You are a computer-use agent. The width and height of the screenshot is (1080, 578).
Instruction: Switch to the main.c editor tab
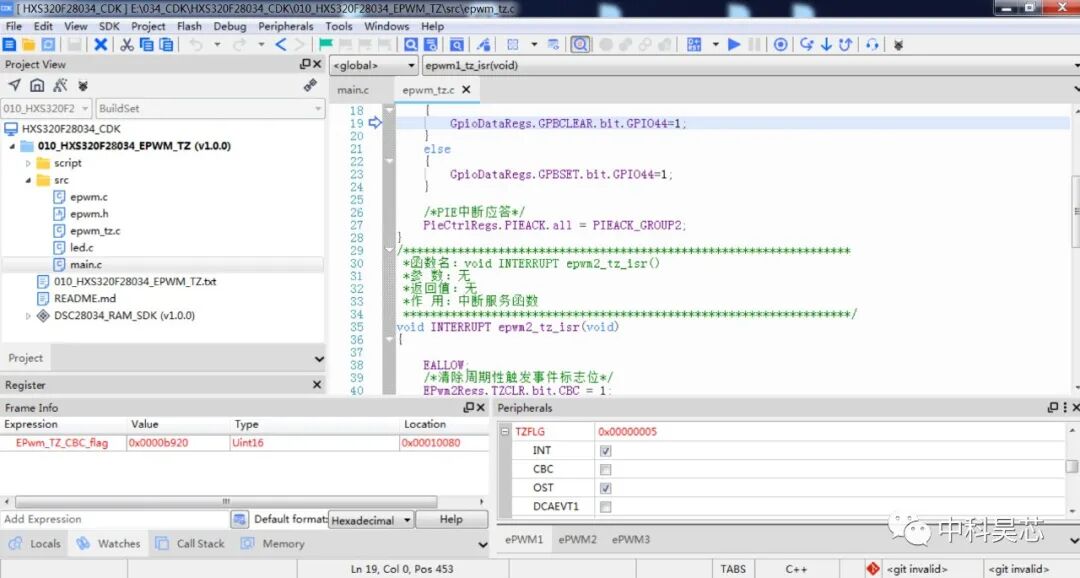pyautogui.click(x=353, y=90)
